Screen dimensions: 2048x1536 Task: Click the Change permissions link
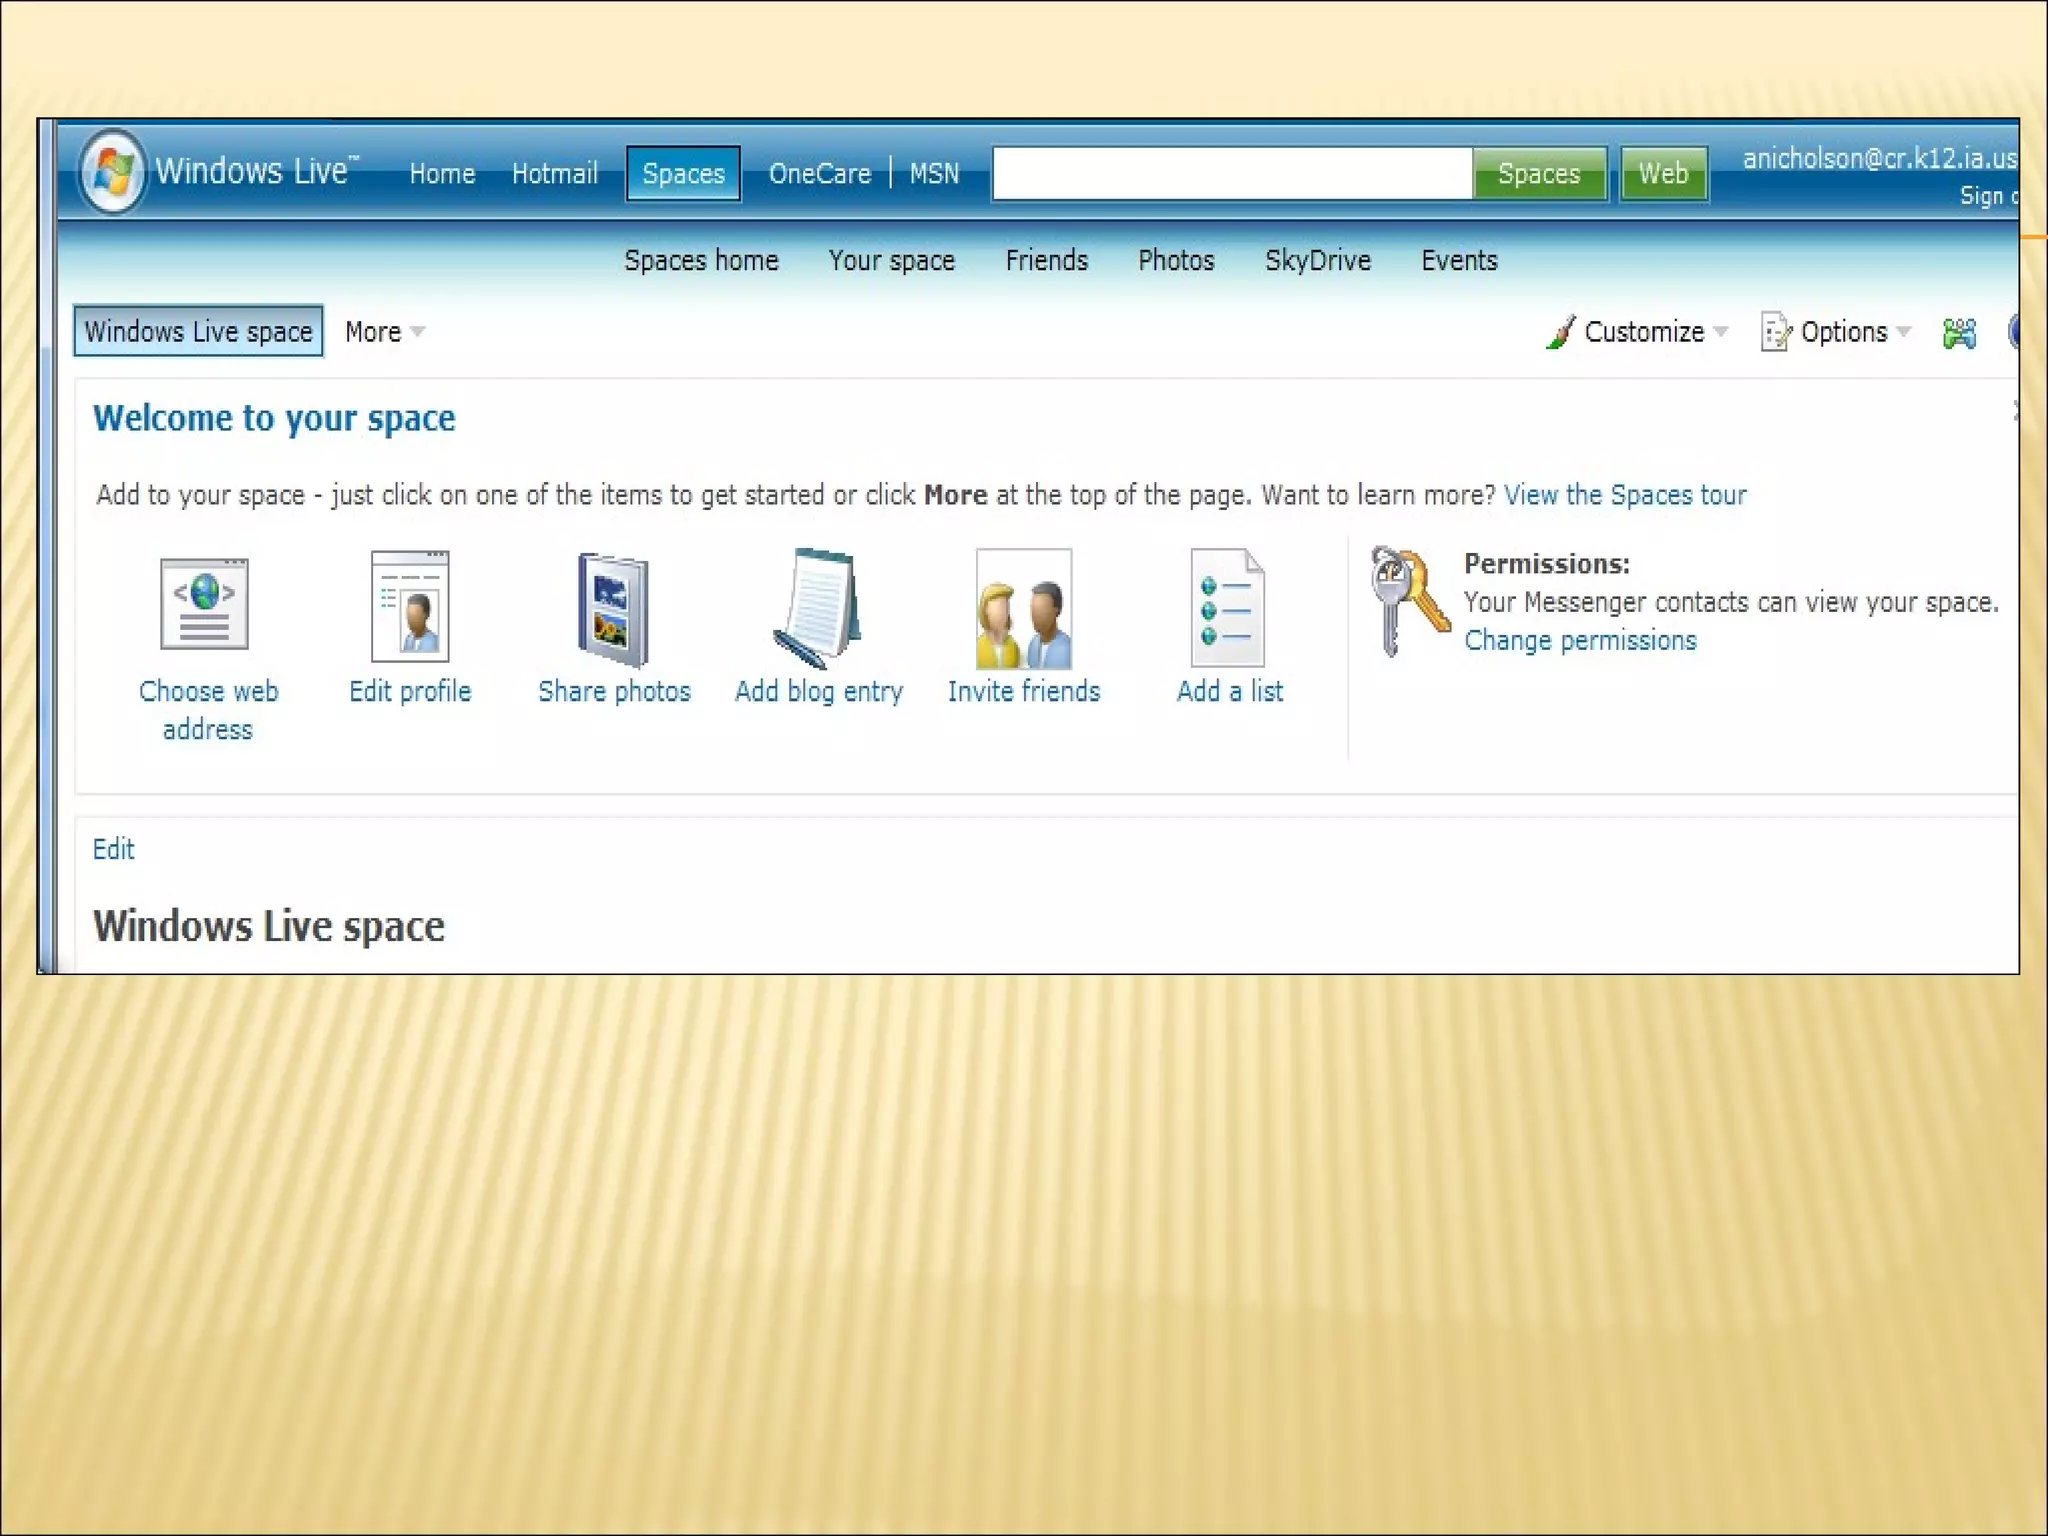(1580, 641)
